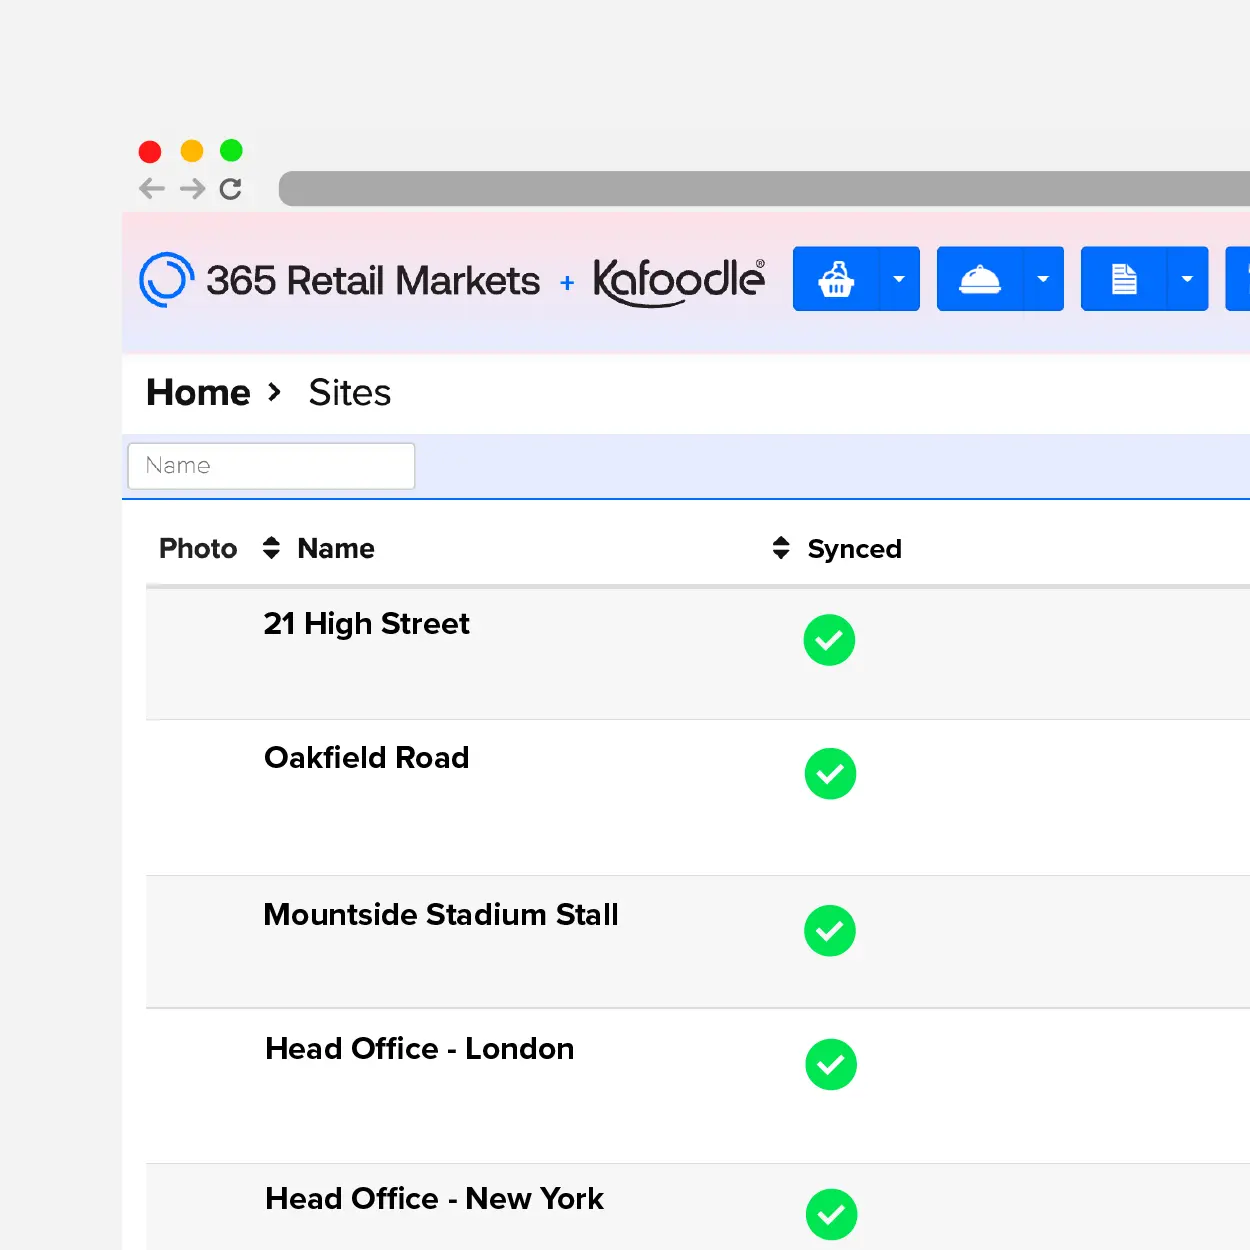Reload the page with the refresh icon
1250x1250 pixels.
pyautogui.click(x=231, y=188)
